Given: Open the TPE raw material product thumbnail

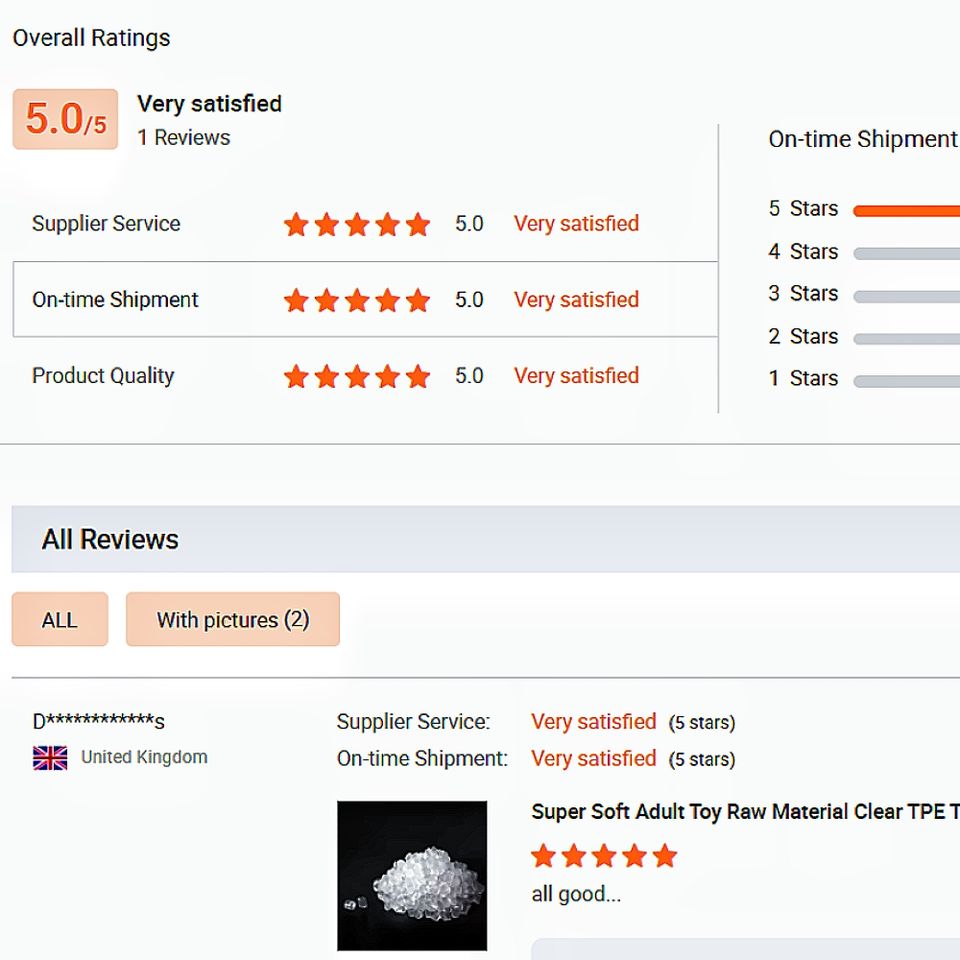Looking at the screenshot, I should click(412, 875).
